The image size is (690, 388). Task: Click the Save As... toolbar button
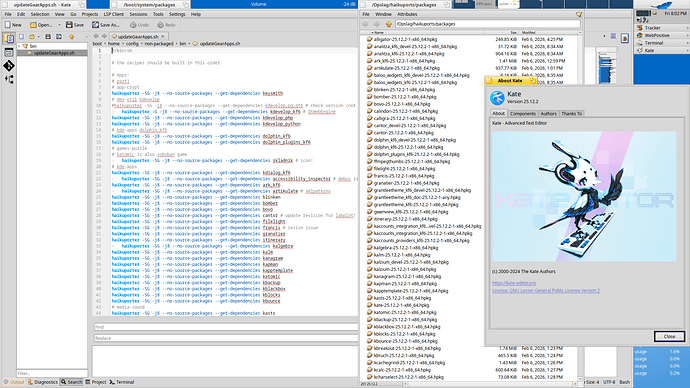[106, 25]
